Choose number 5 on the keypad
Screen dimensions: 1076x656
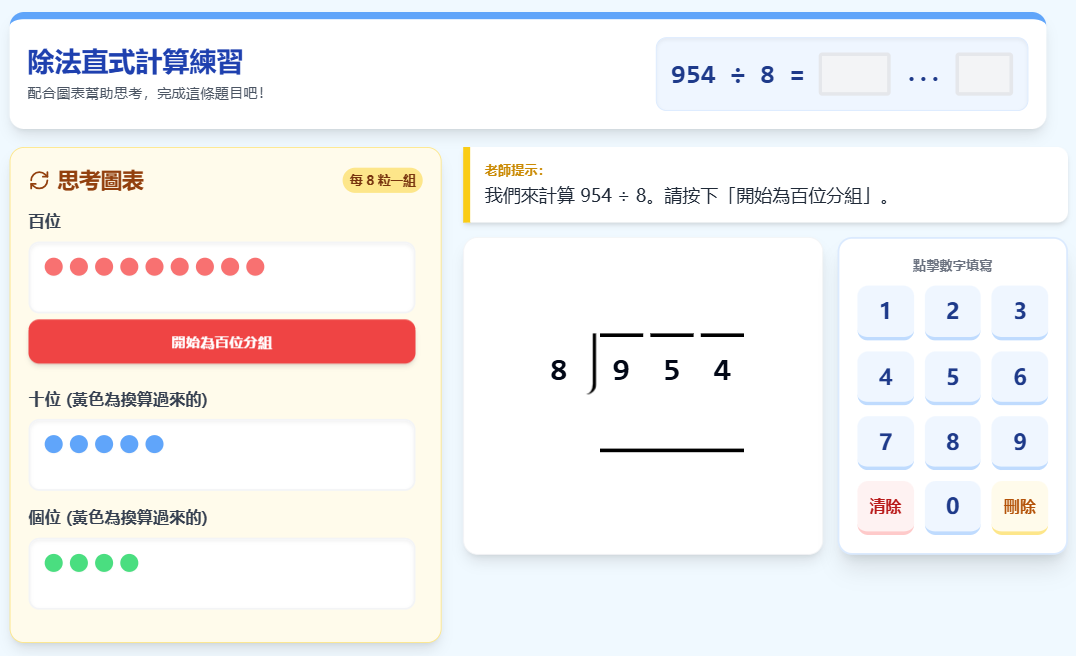[x=952, y=377]
